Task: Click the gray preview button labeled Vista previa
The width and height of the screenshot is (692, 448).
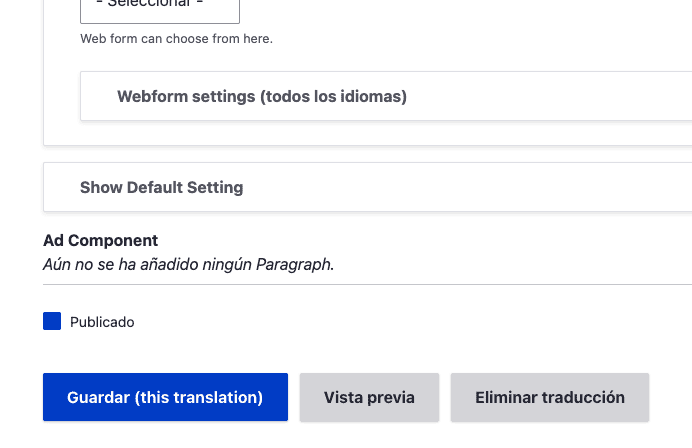Action: coord(369,397)
